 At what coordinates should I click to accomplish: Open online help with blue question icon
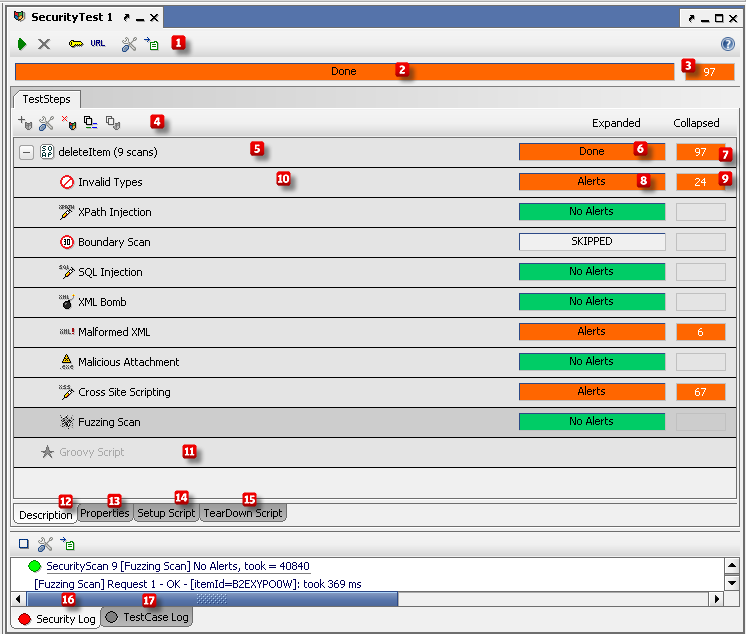pos(727,44)
